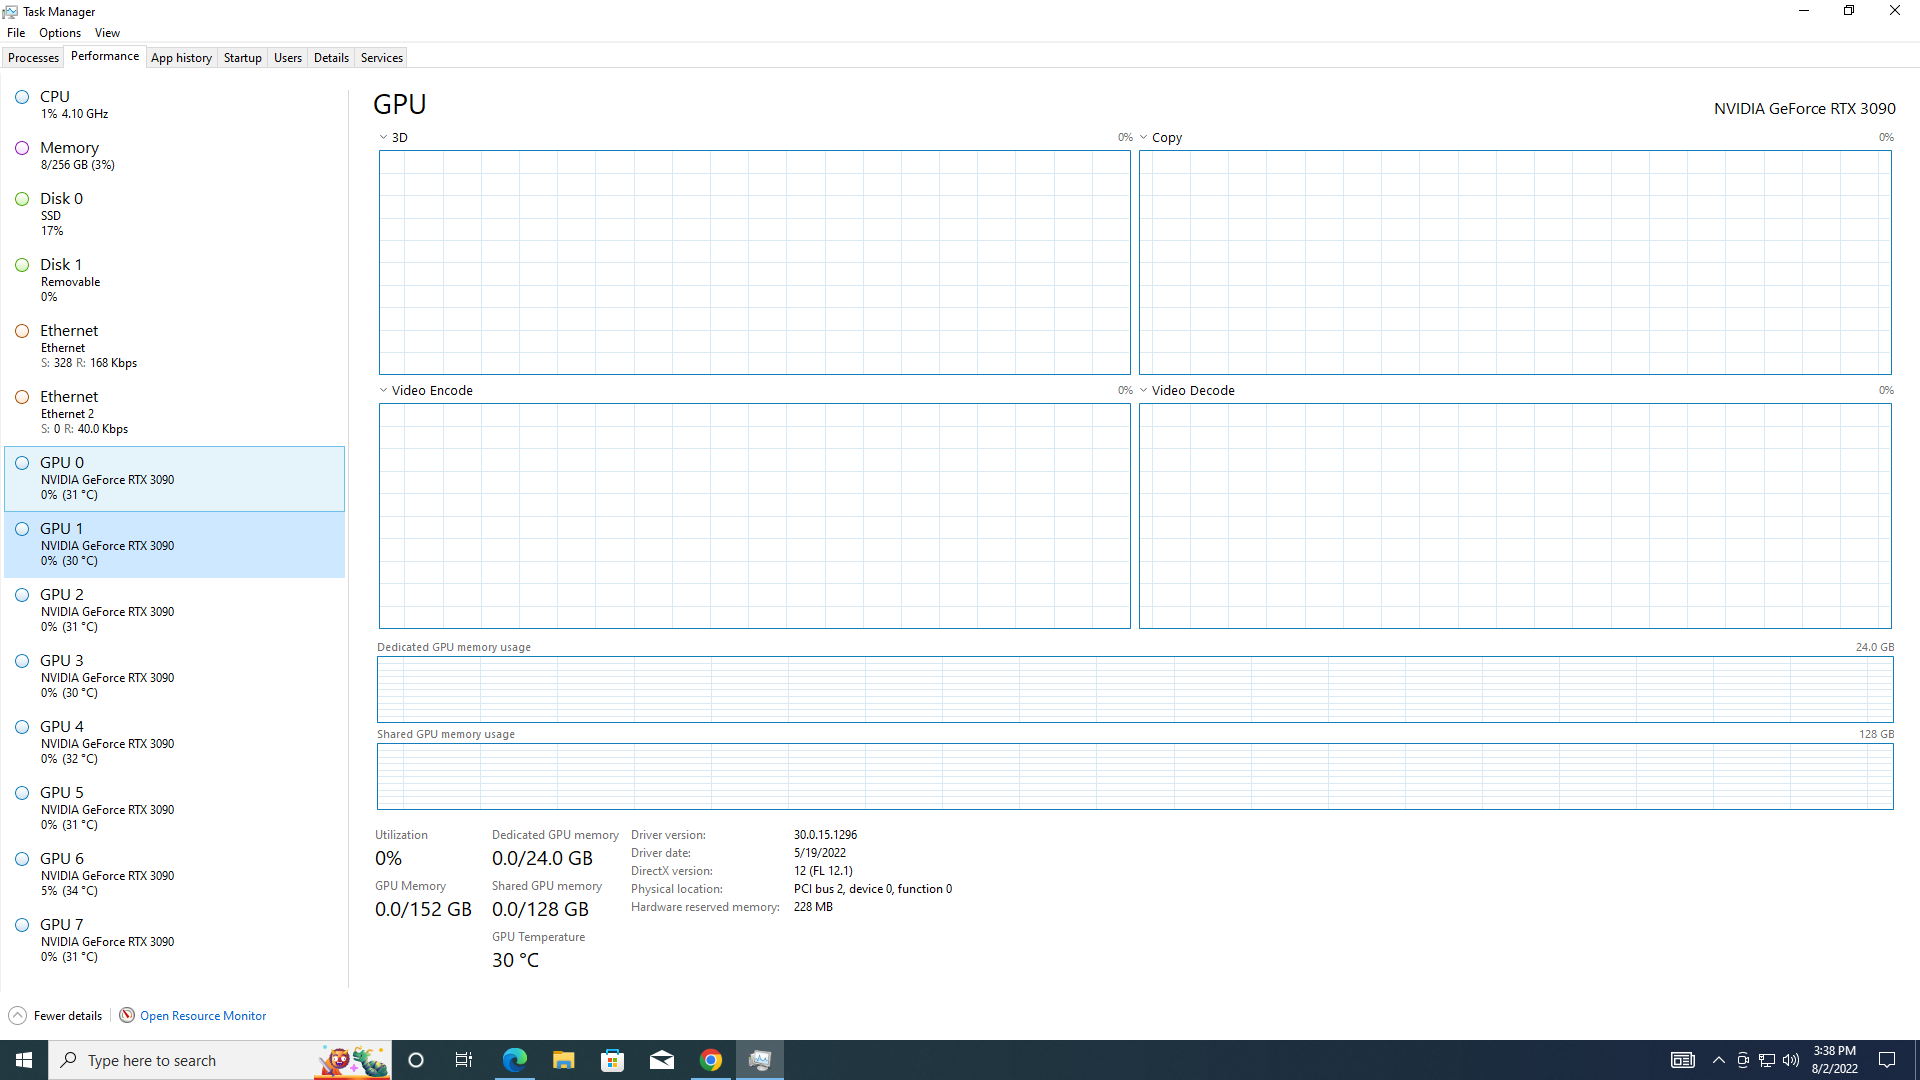The width and height of the screenshot is (1920, 1080).
Task: Open File Explorer from the taskbar
Action: pyautogui.click(x=564, y=1060)
